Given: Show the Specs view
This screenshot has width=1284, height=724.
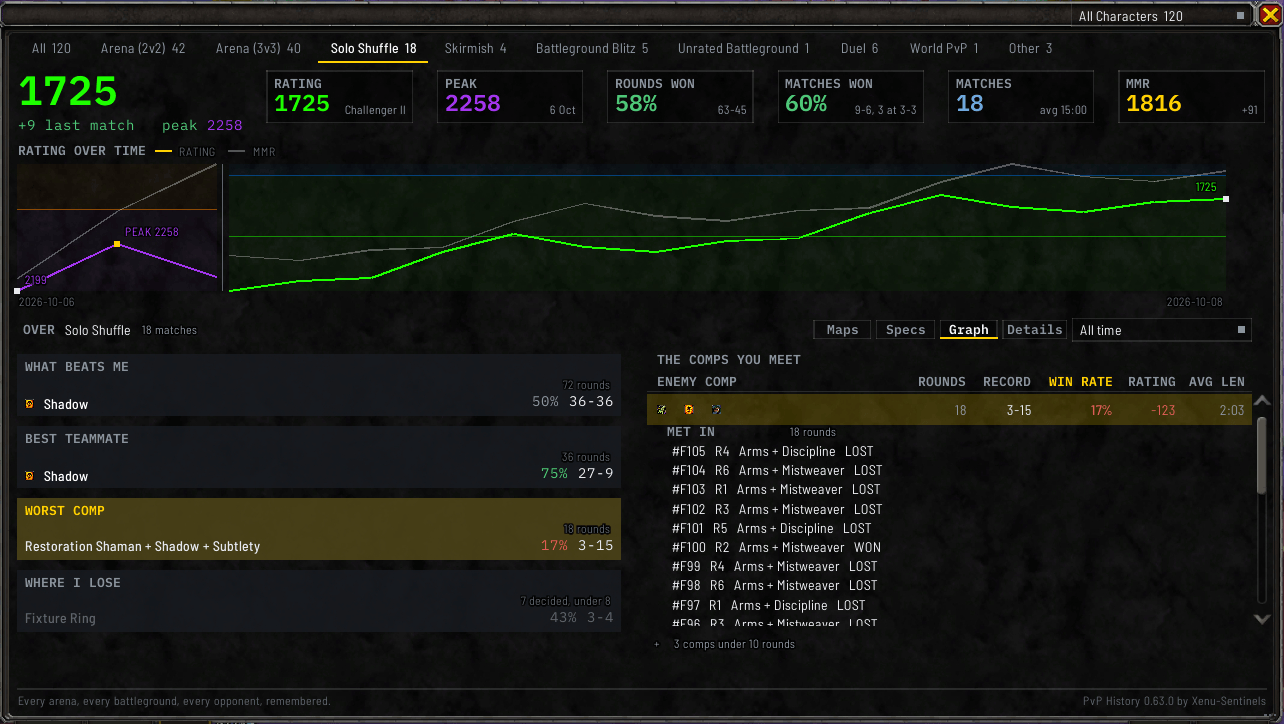Looking at the screenshot, I should [906, 330].
